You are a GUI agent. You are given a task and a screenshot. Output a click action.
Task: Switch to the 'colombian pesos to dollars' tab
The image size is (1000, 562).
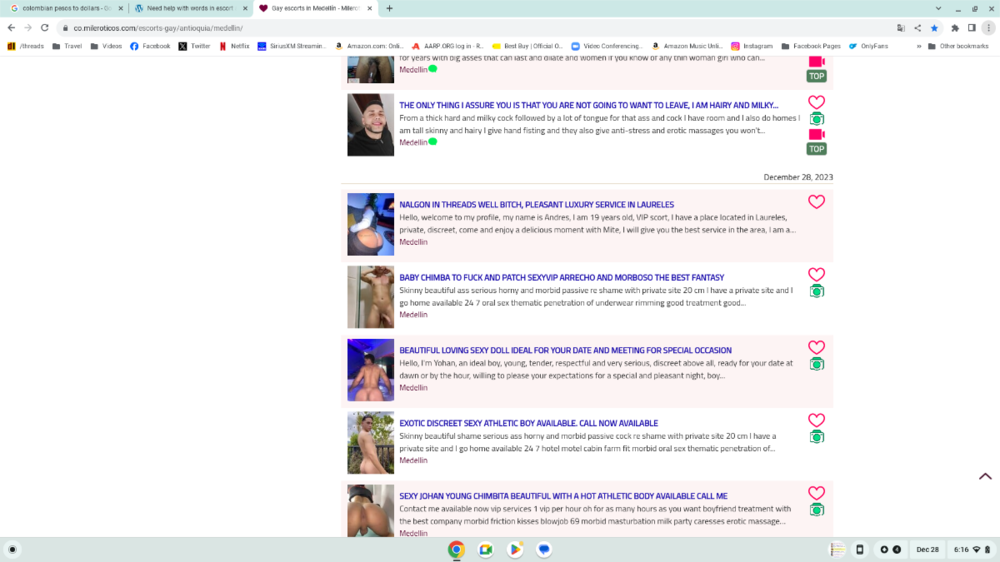click(65, 8)
